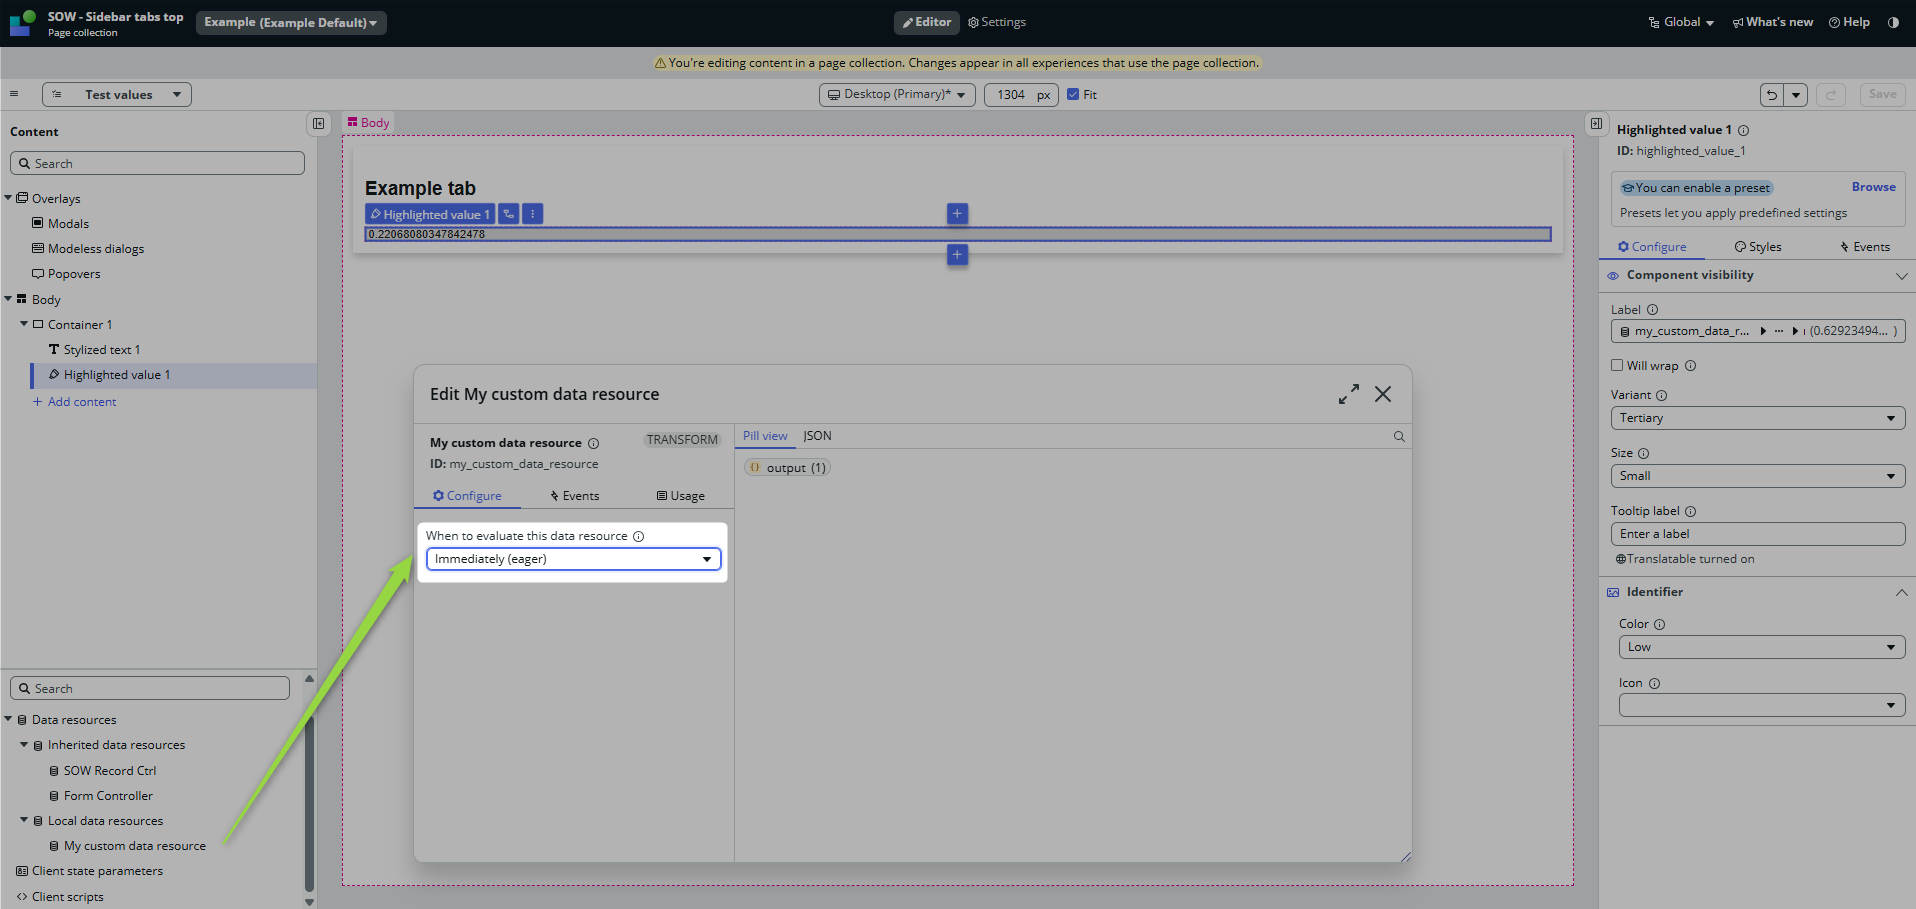The image size is (1916, 909).
Task: Expand the dialog with the maximize arrows icon
Action: coord(1349,394)
